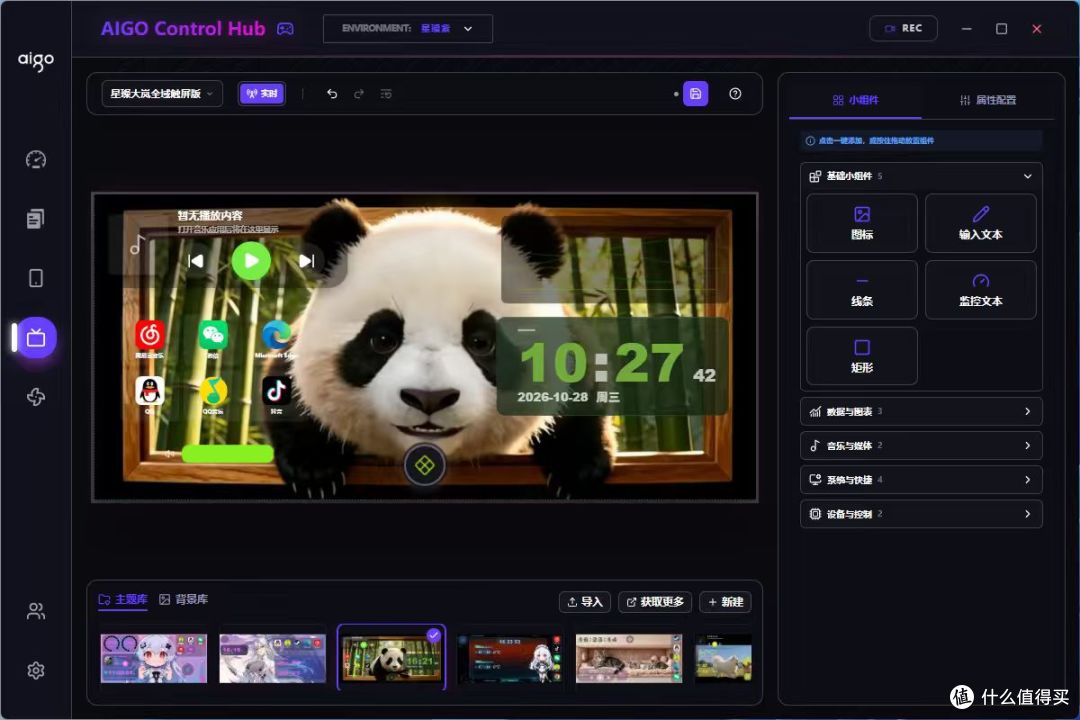
Task: Open the dashboard gauge page in sidebar
Action: 36,159
